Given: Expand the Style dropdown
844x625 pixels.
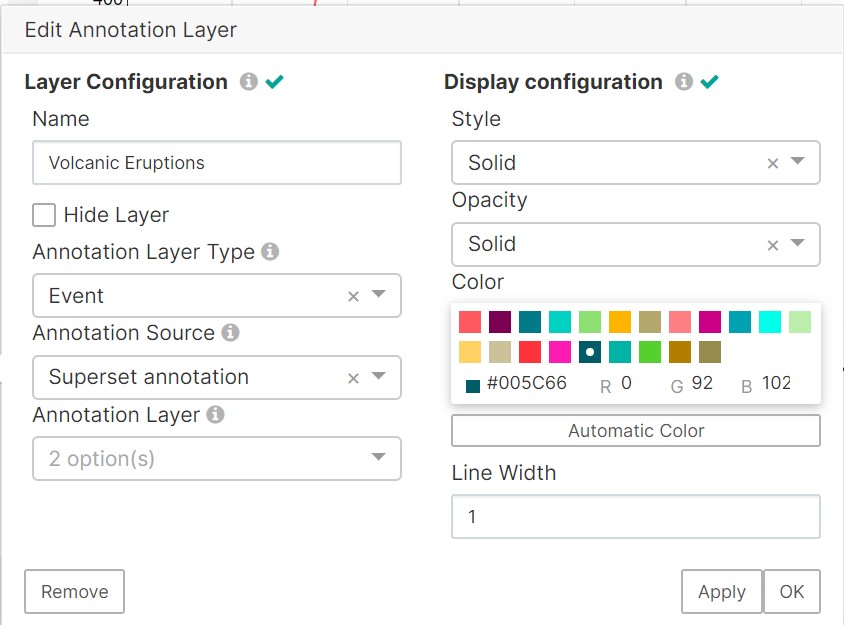Looking at the screenshot, I should pos(798,162).
